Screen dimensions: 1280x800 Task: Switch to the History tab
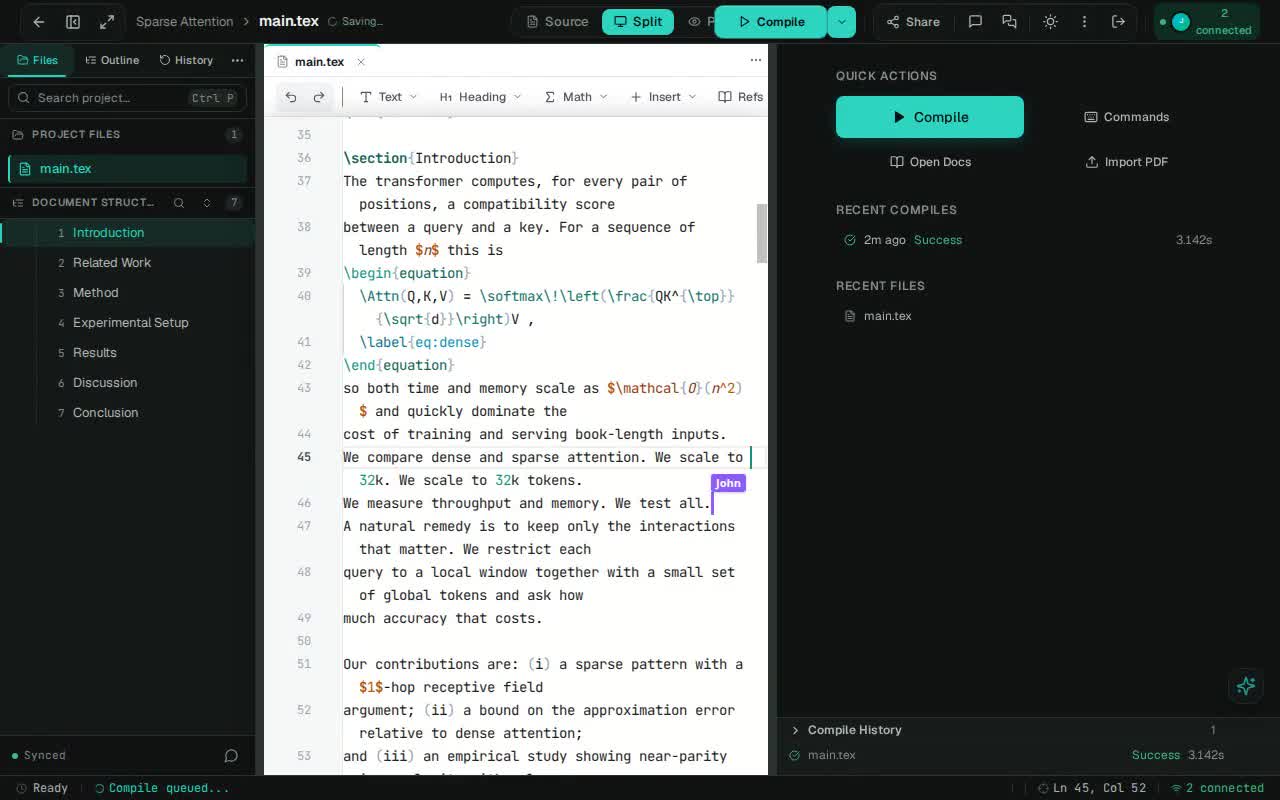click(186, 60)
